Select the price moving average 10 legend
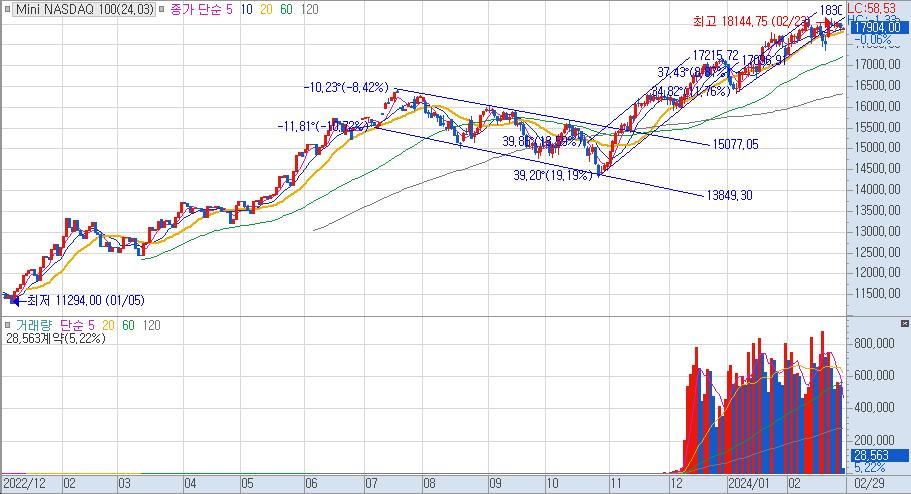Image resolution: width=911 pixels, height=494 pixels. click(246, 9)
